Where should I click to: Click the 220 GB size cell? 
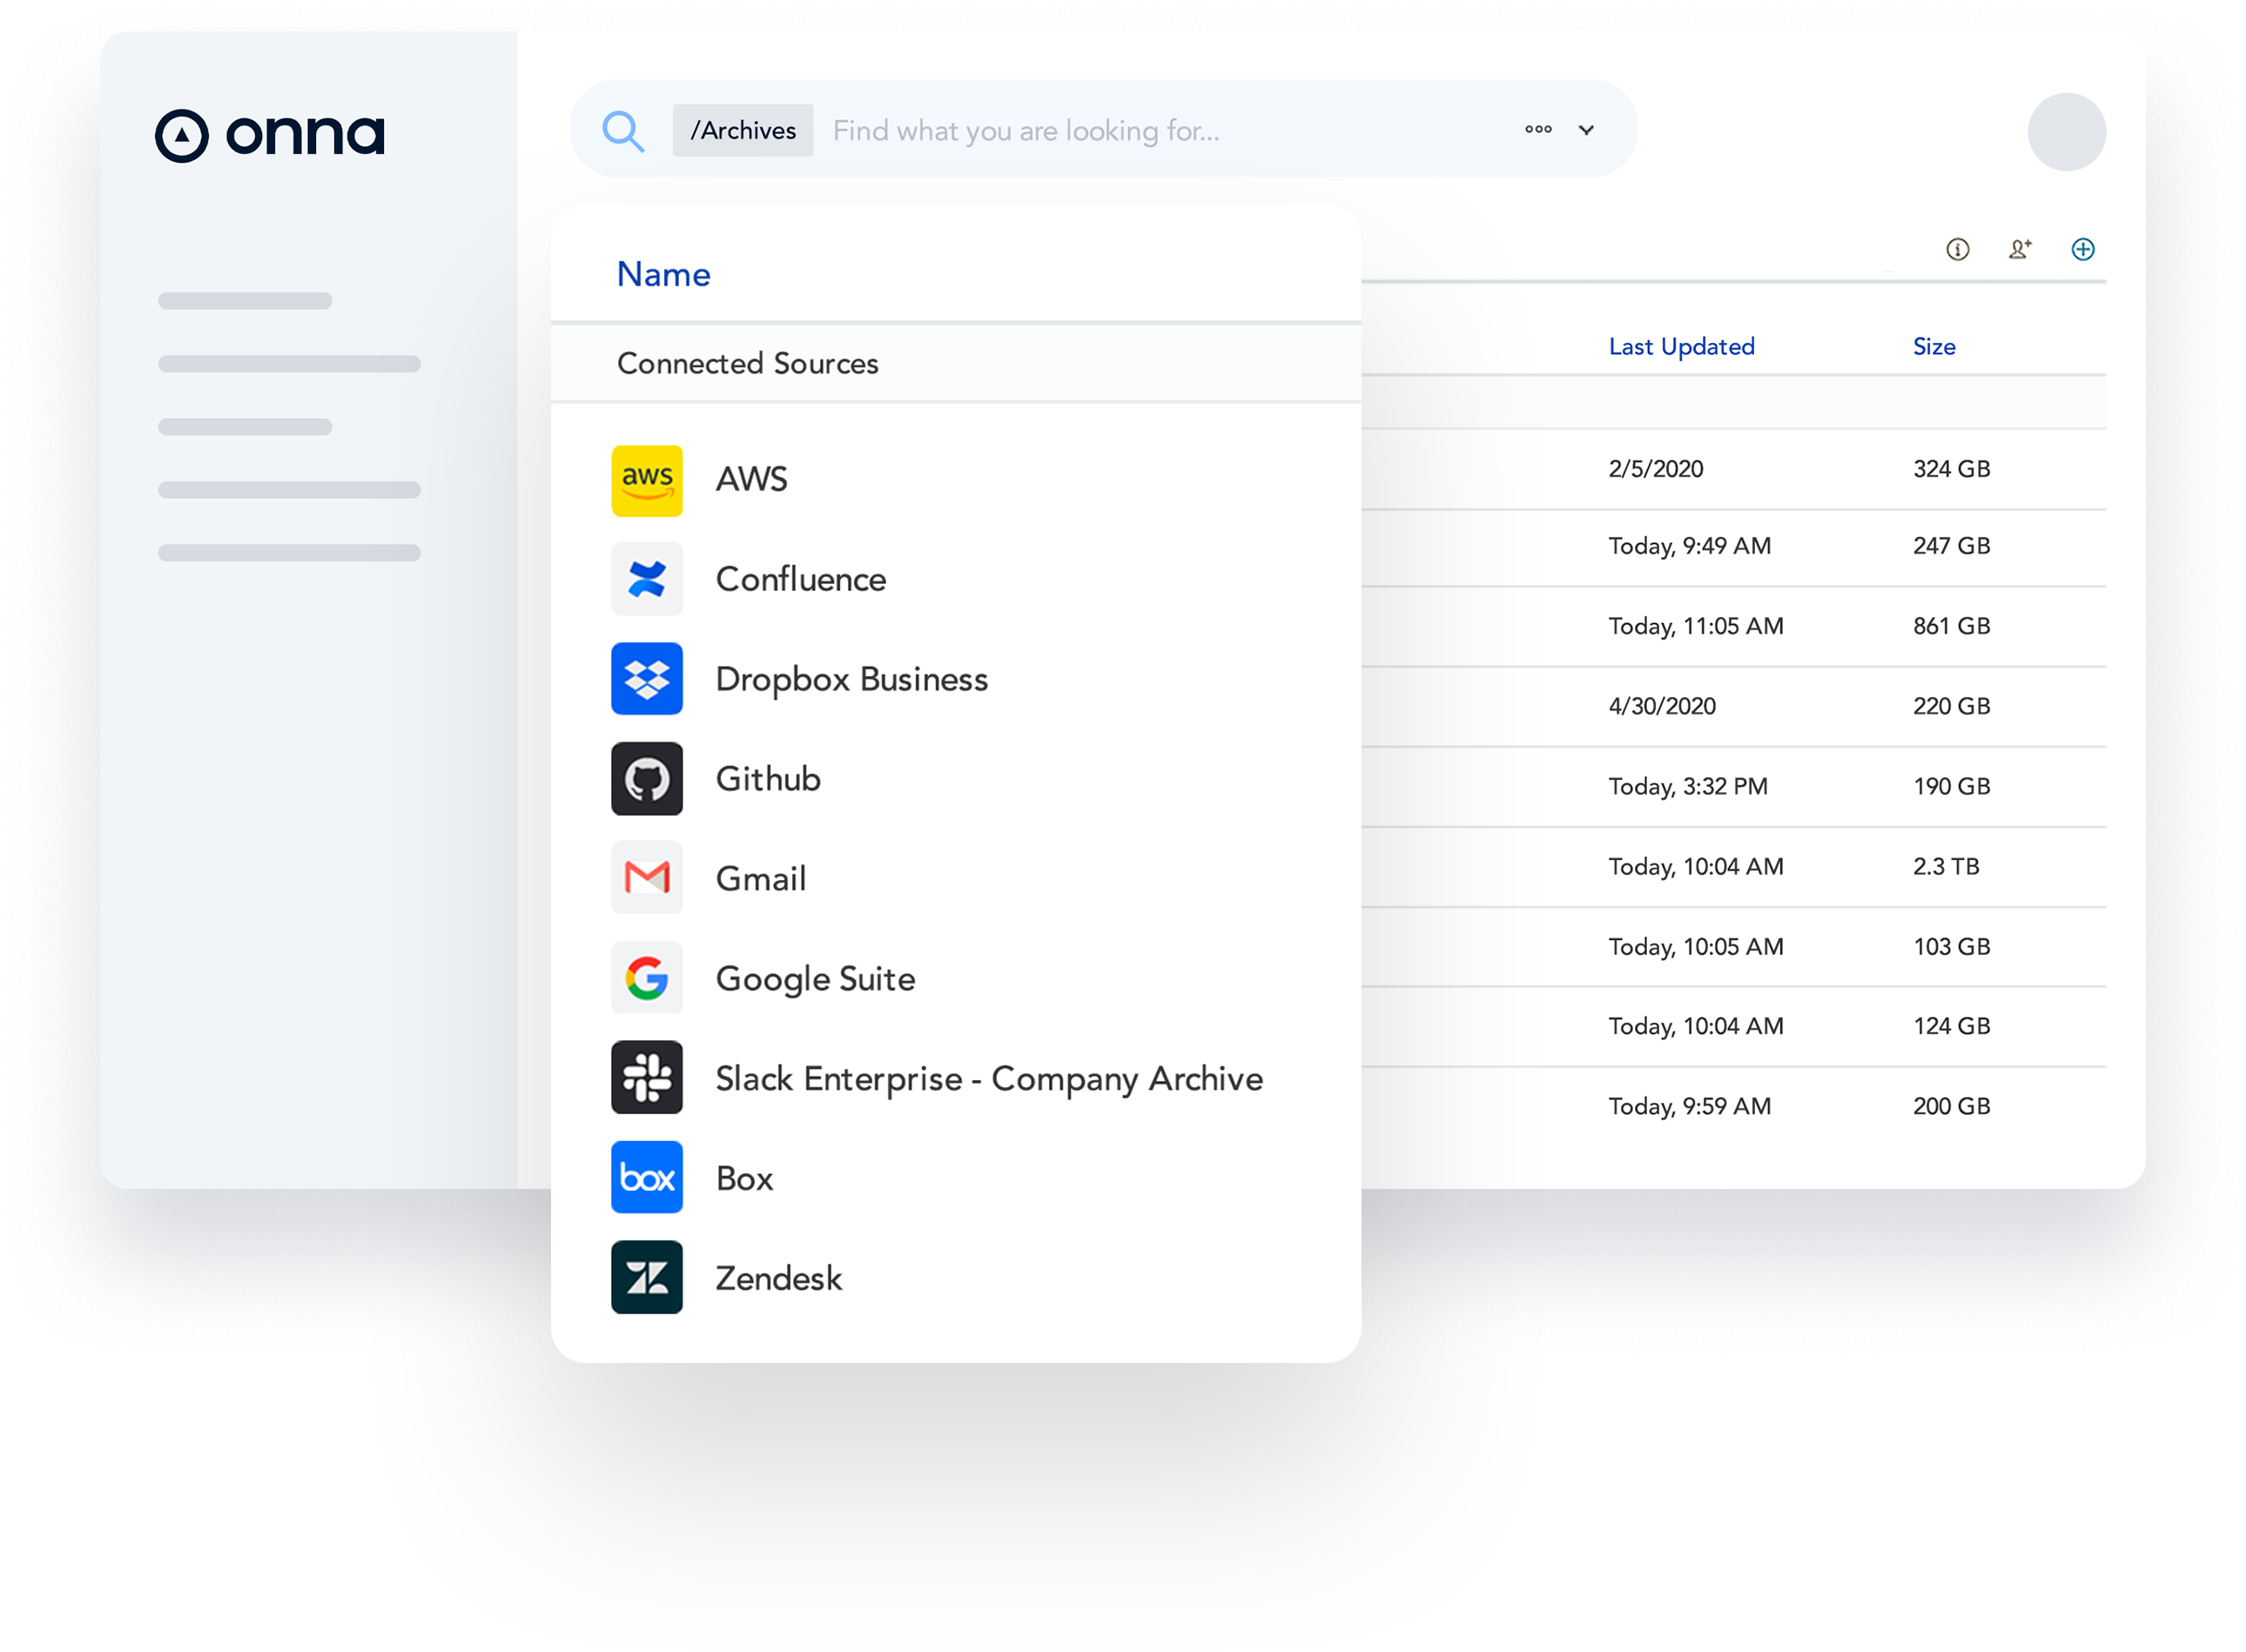click(1951, 706)
